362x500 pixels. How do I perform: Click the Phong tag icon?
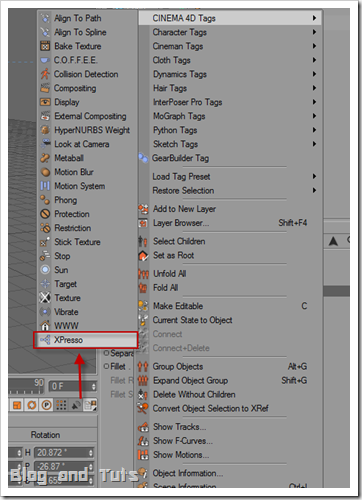pyautogui.click(x=45, y=200)
